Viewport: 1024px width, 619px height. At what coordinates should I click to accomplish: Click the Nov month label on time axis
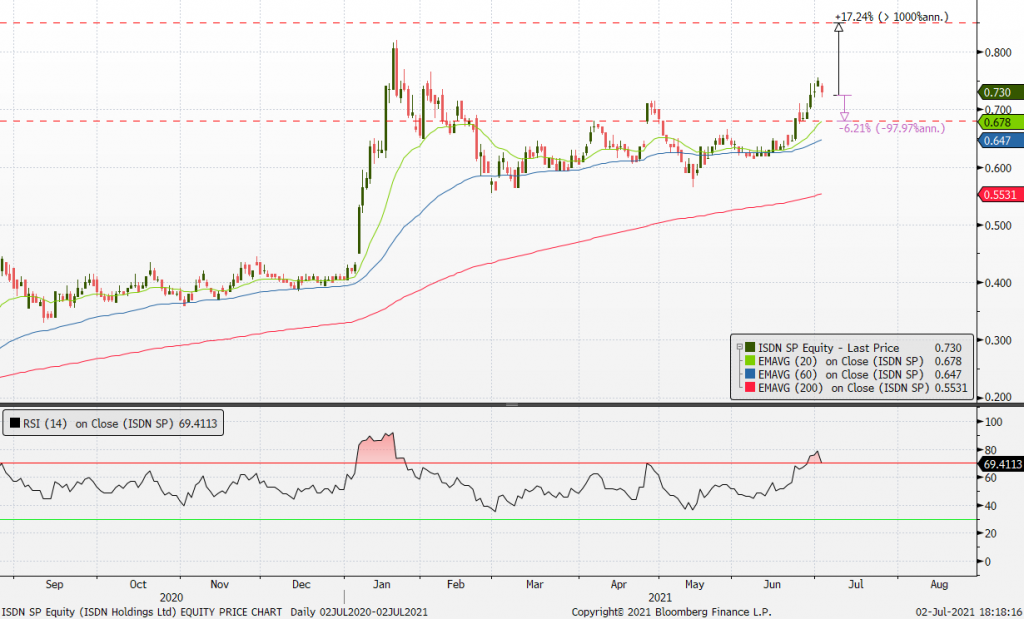(x=219, y=584)
